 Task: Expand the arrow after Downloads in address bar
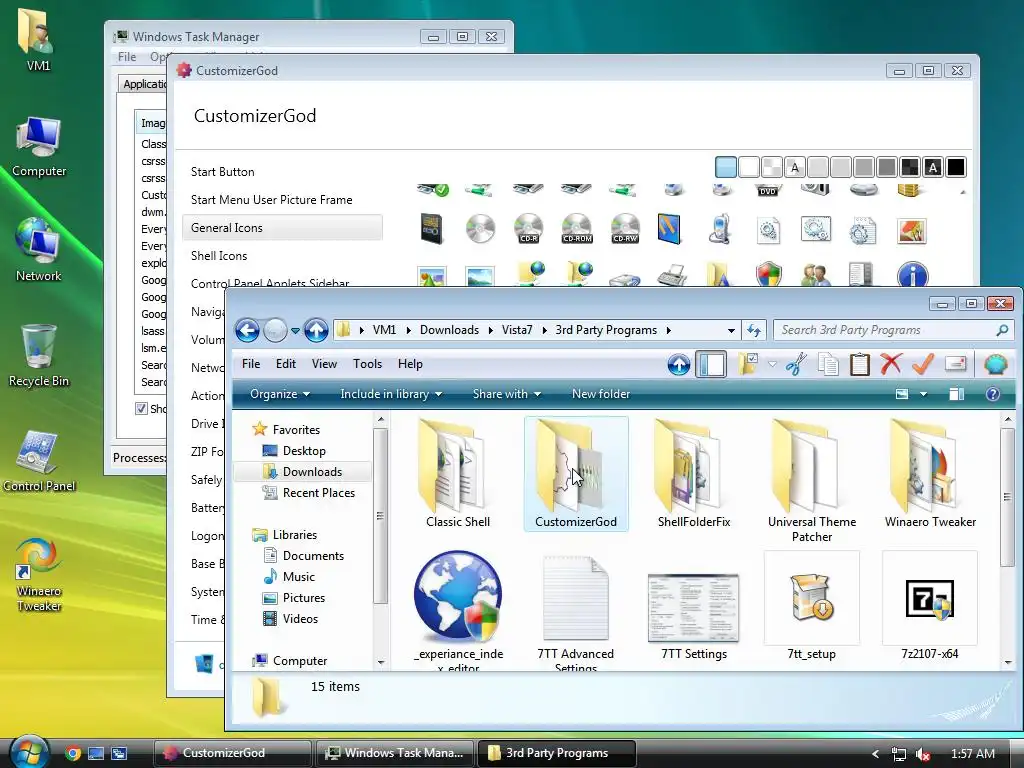pyautogui.click(x=490, y=330)
